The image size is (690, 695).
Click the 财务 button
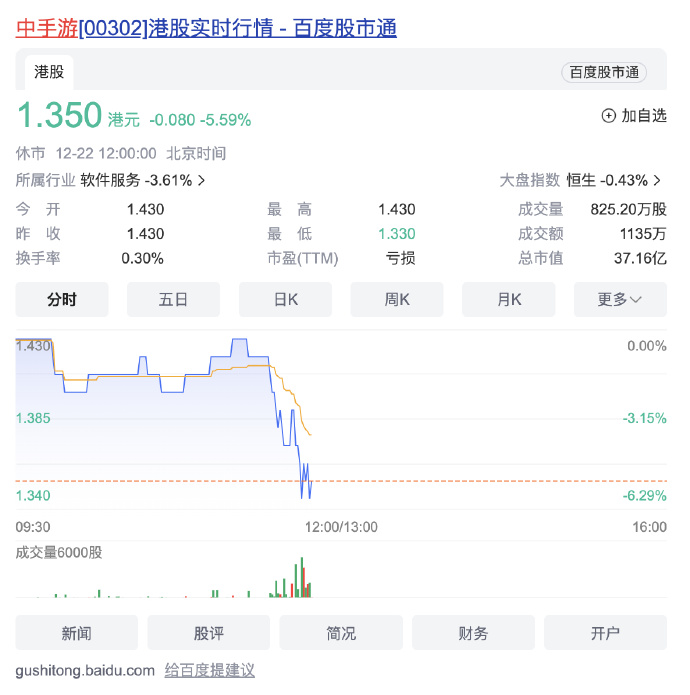tap(473, 633)
